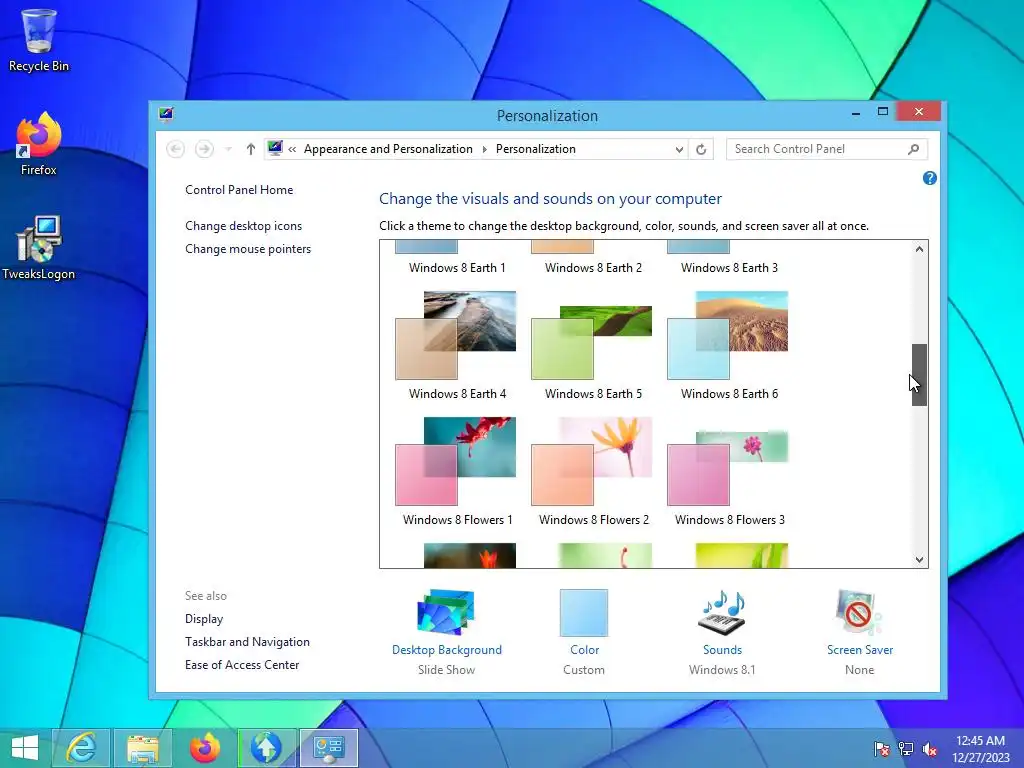Open Action Center flag tray icon

(x=881, y=749)
